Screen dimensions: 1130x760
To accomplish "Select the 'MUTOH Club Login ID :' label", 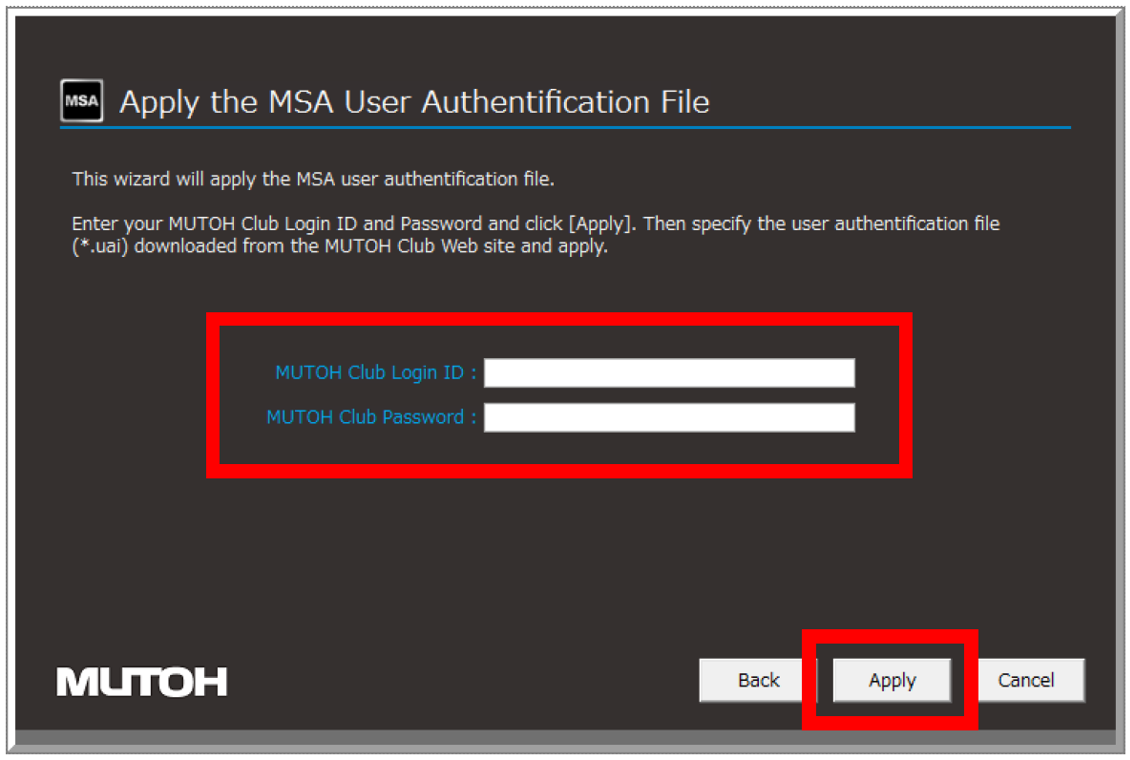I will 375,372.
